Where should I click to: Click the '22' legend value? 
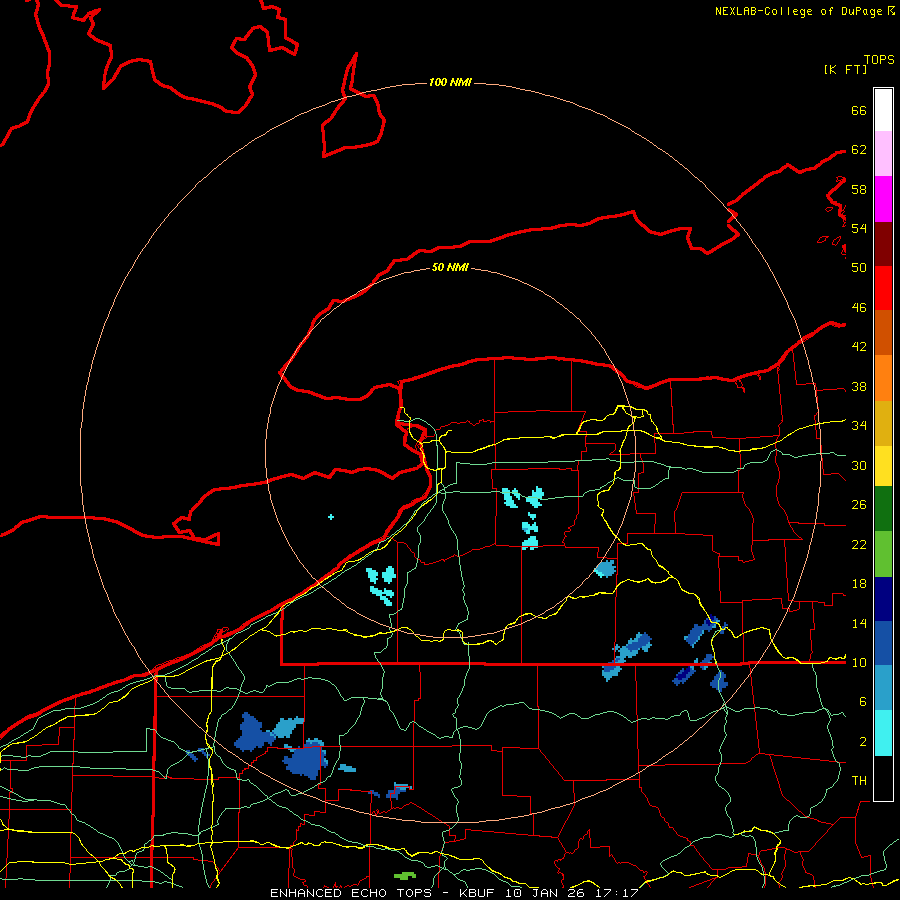tap(859, 544)
